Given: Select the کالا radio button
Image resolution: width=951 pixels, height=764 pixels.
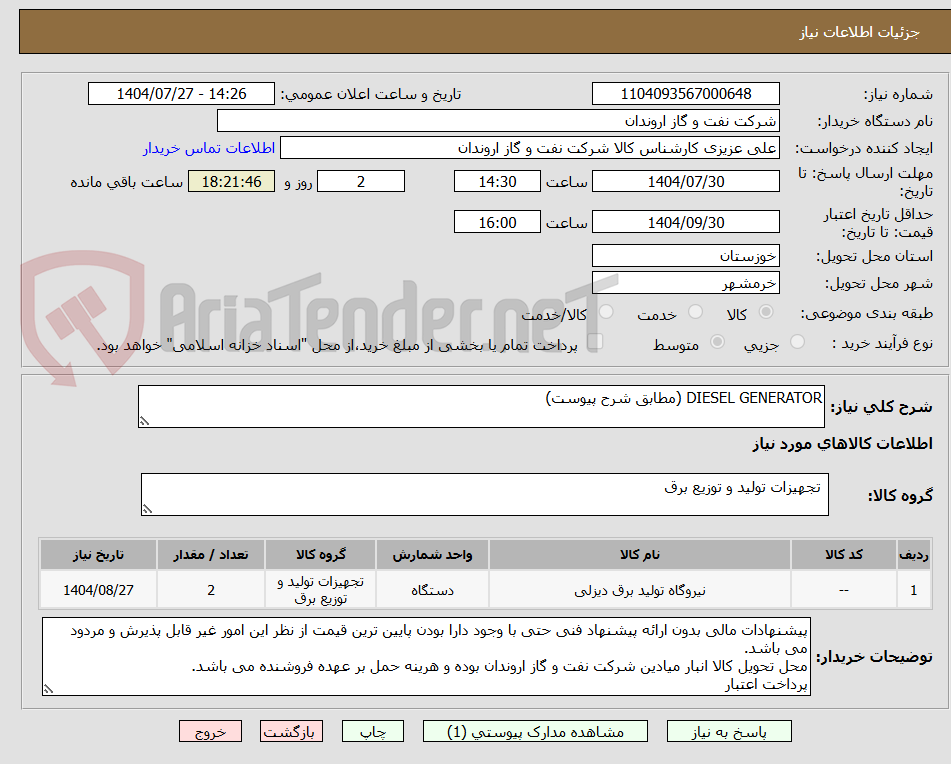Looking at the screenshot, I should (766, 312).
